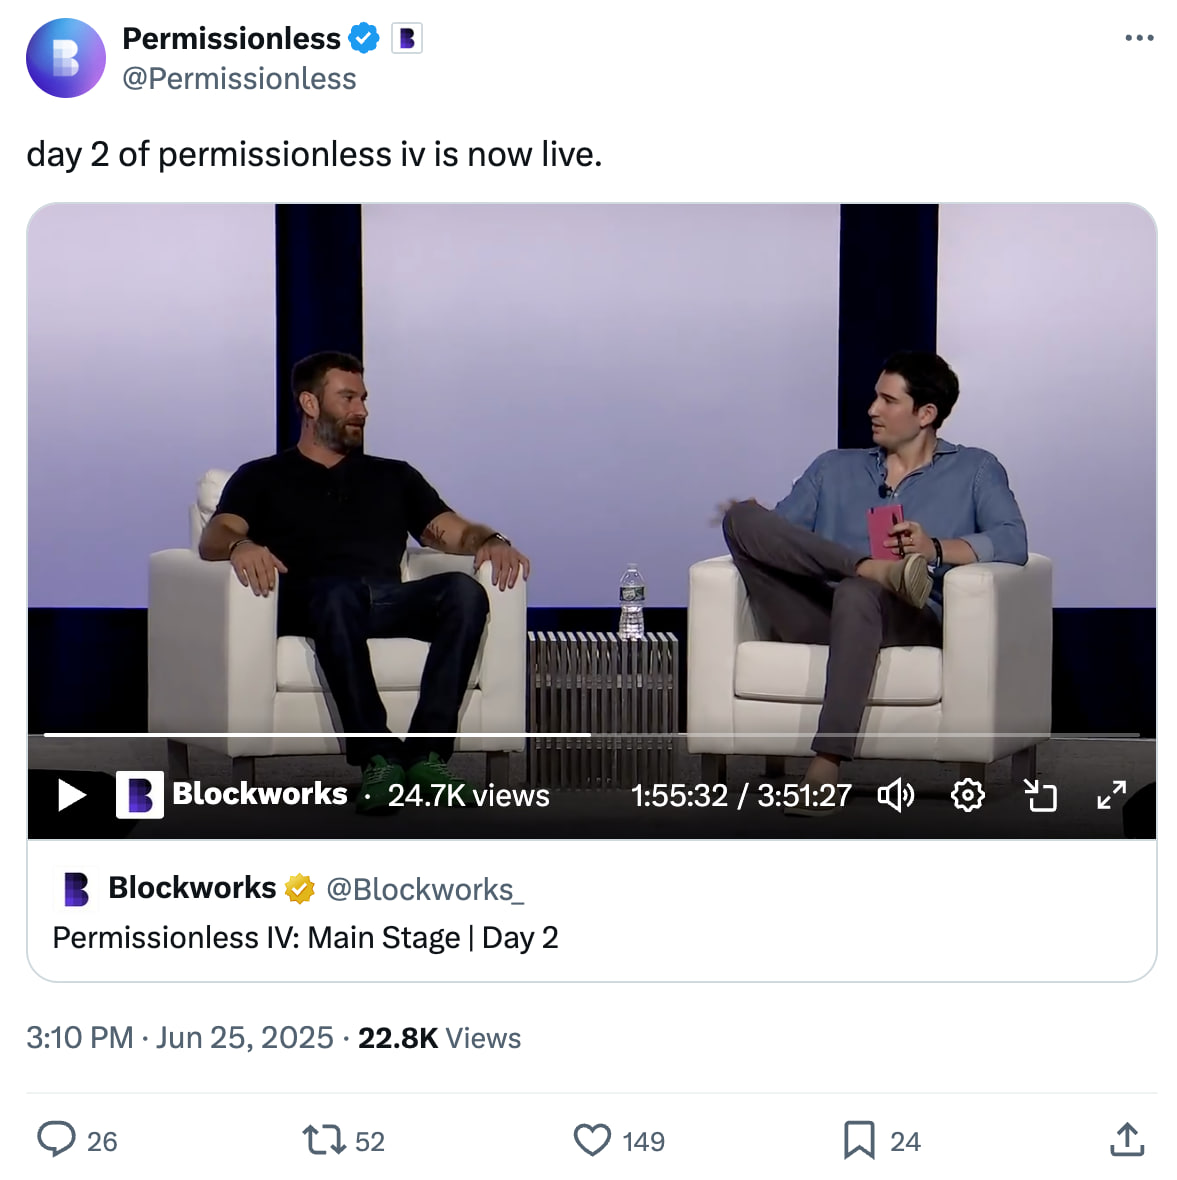Open Permissionless IV Main Stage broadcast title

point(305,938)
